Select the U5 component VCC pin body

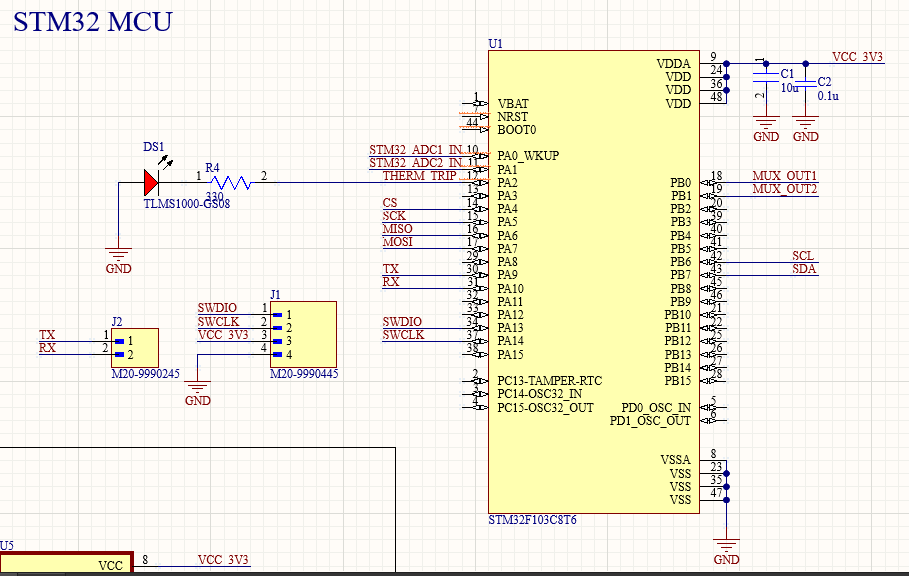click(x=67, y=563)
